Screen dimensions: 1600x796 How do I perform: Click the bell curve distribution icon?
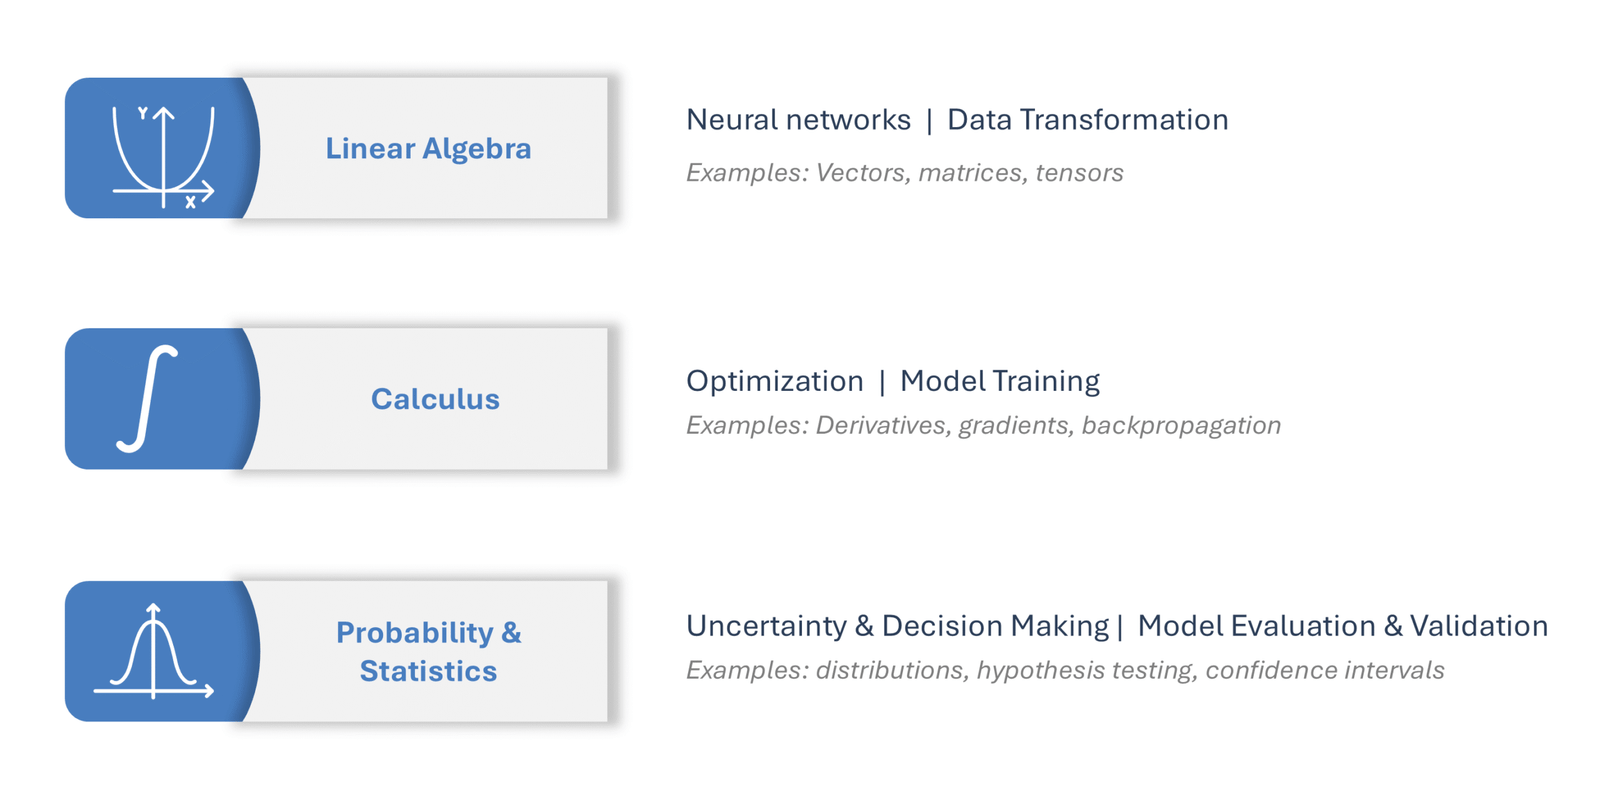point(153,651)
